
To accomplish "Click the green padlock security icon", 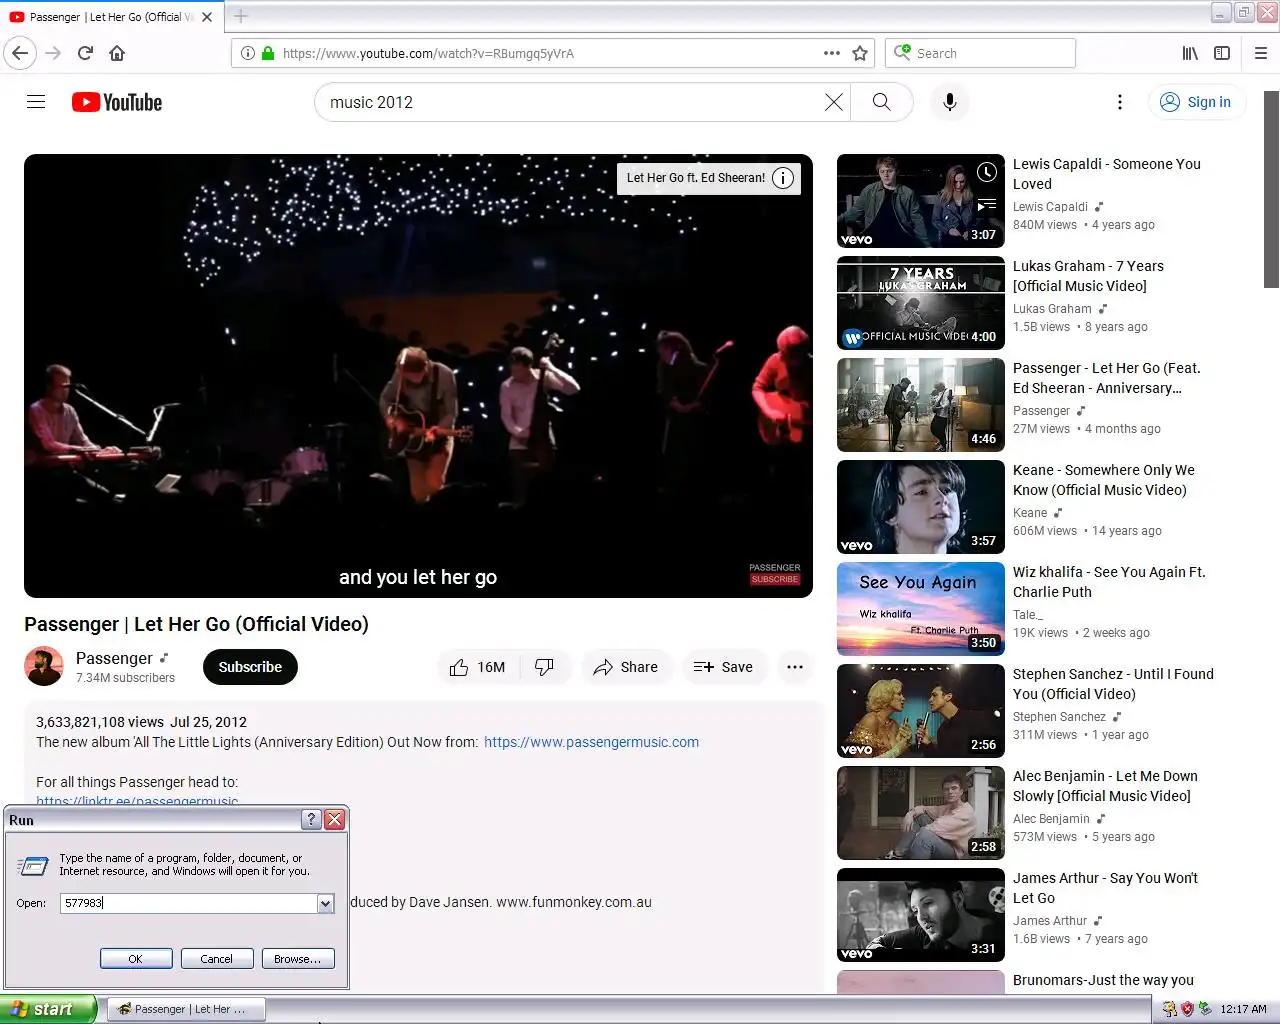I will coord(267,53).
